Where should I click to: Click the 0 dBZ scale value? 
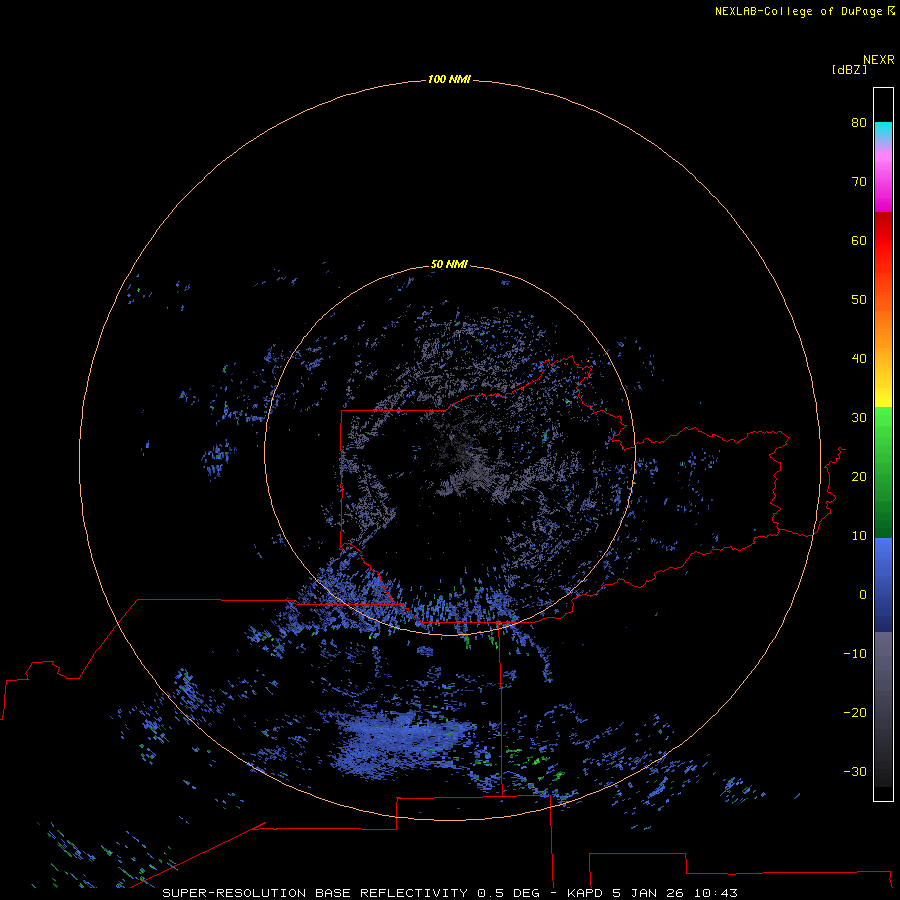point(863,595)
